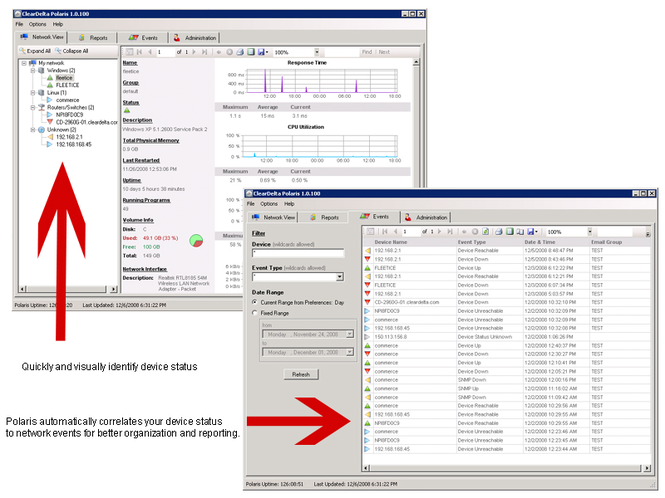The width and height of the screenshot is (665, 498).
Task: Click the Refresh button under filter
Action: pyautogui.click(x=301, y=375)
